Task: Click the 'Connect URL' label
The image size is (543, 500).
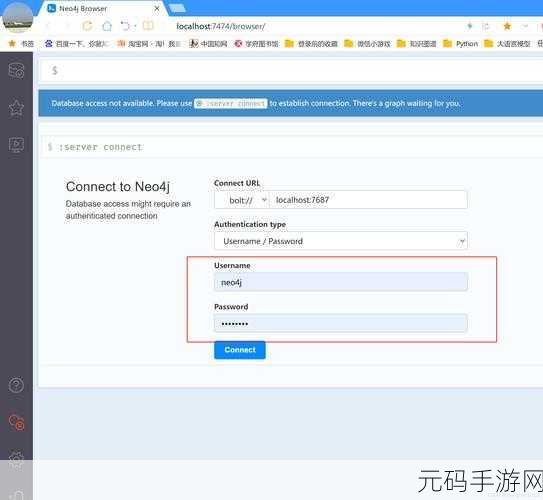Action: [237, 183]
